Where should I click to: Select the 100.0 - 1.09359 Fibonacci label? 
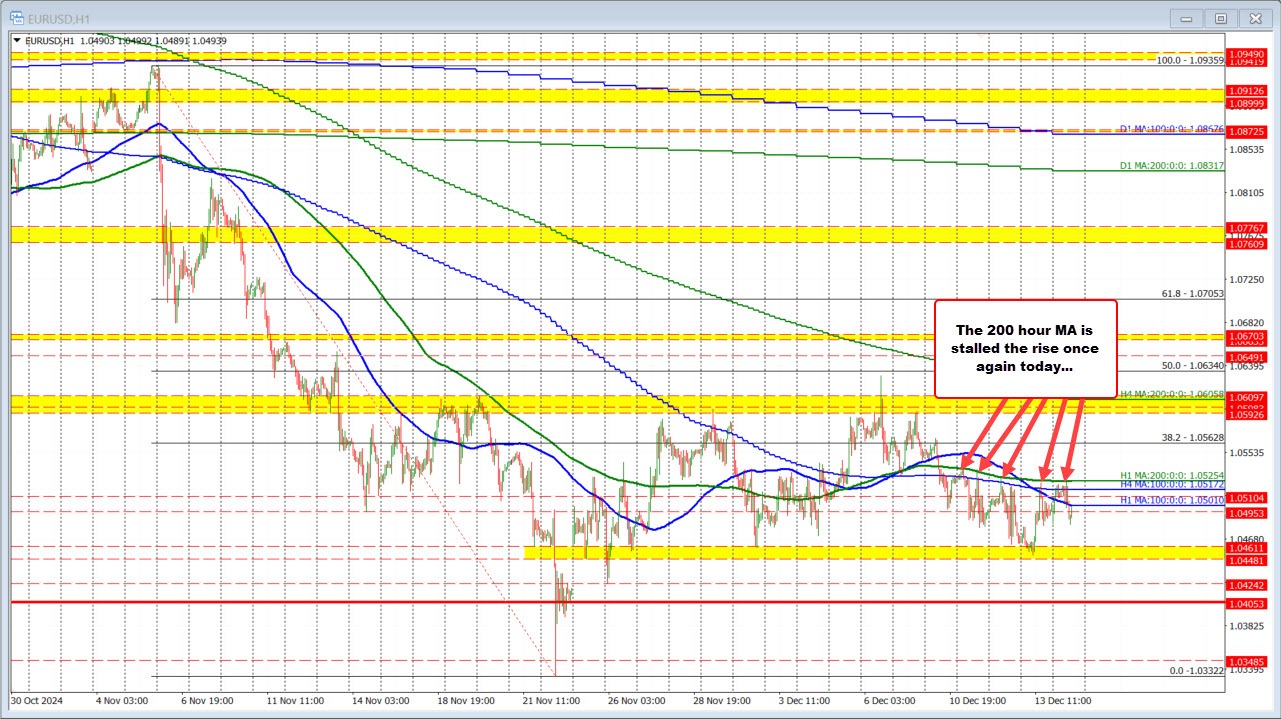point(1190,60)
